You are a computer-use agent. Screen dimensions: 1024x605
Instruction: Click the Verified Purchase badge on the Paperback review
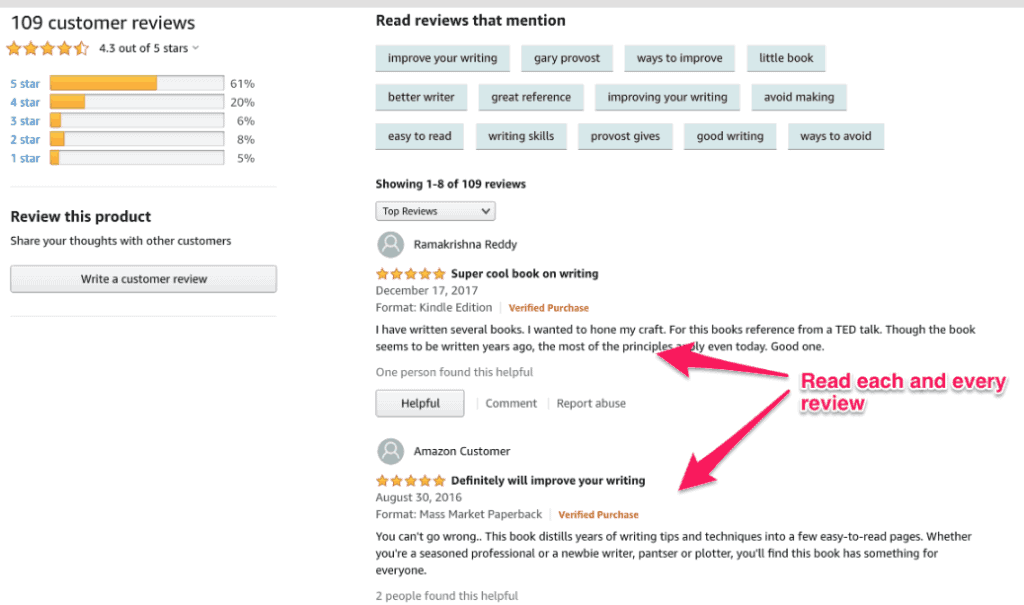click(x=598, y=514)
